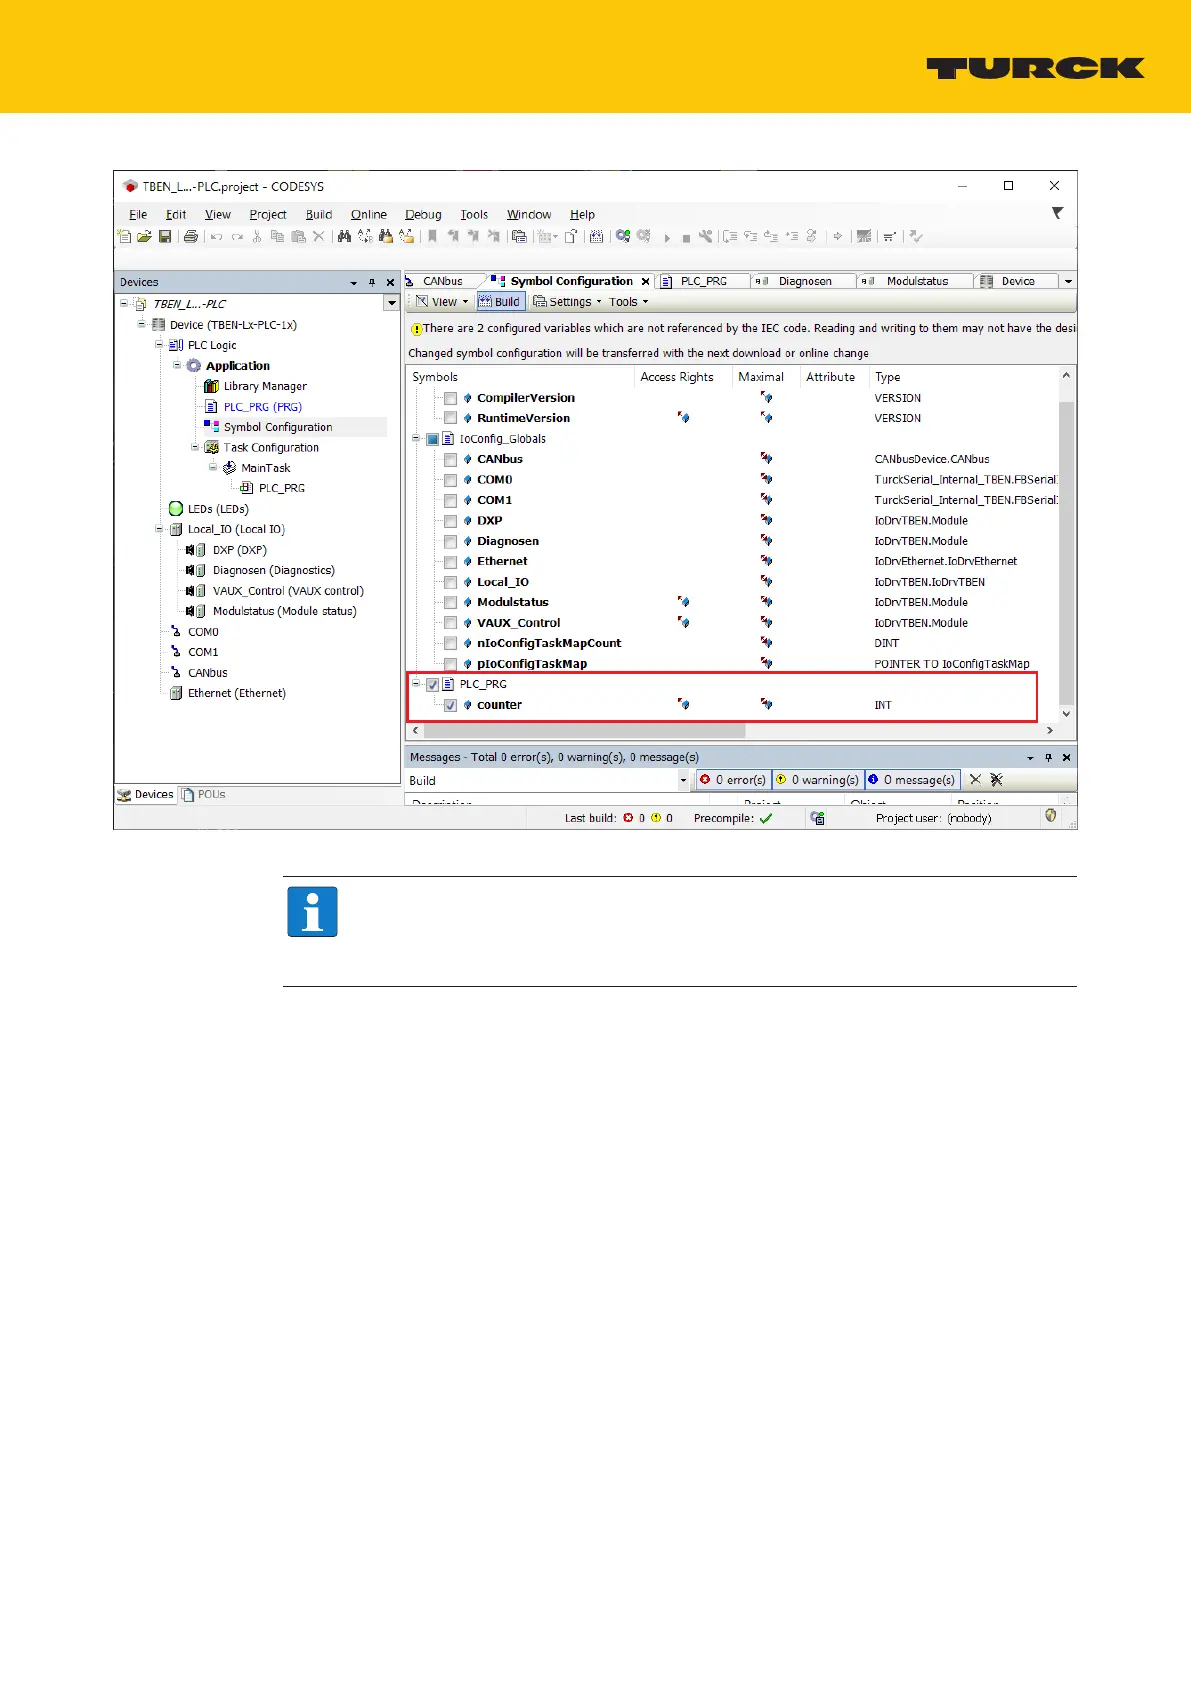1191x1684 pixels.
Task: Switch to the PLC_PRG editor tab
Action: (x=704, y=281)
